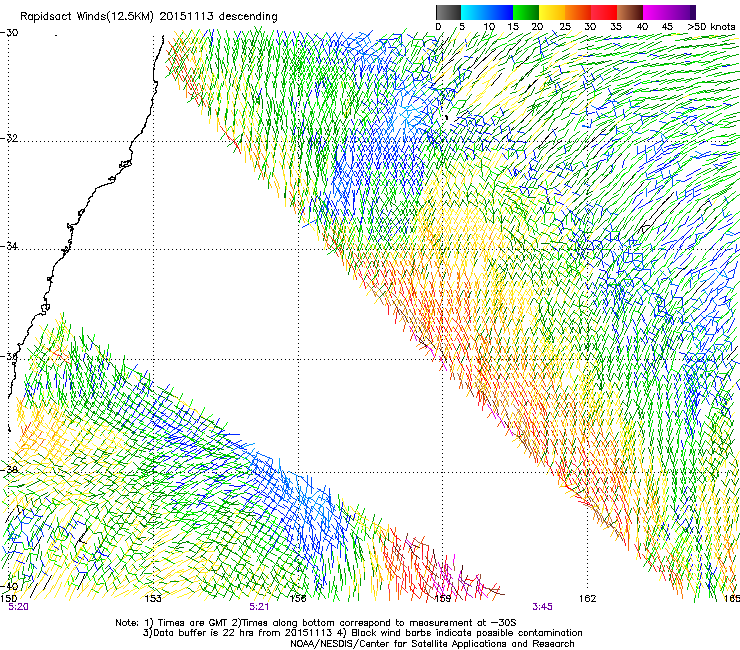Click the '159' longitude label
This screenshot has width=740, height=650.
[442, 599]
